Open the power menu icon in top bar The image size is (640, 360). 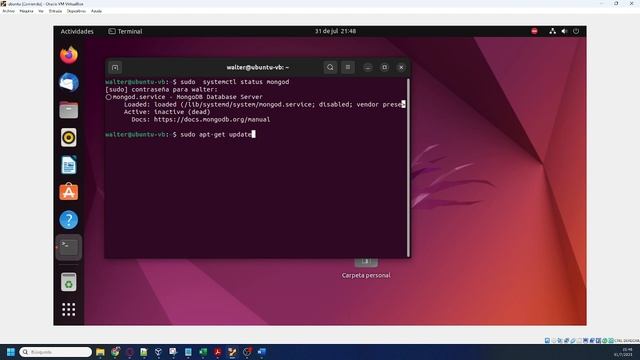(x=576, y=31)
